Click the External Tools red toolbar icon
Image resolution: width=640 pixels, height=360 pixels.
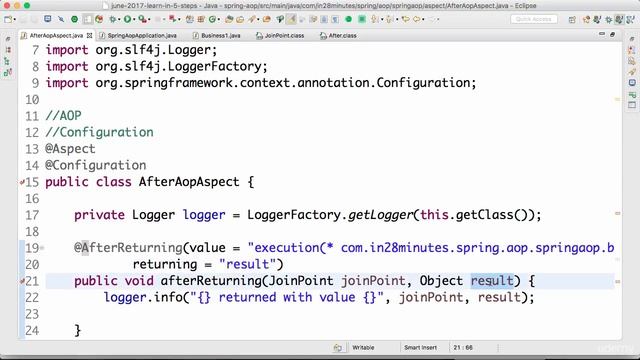coord(173,19)
